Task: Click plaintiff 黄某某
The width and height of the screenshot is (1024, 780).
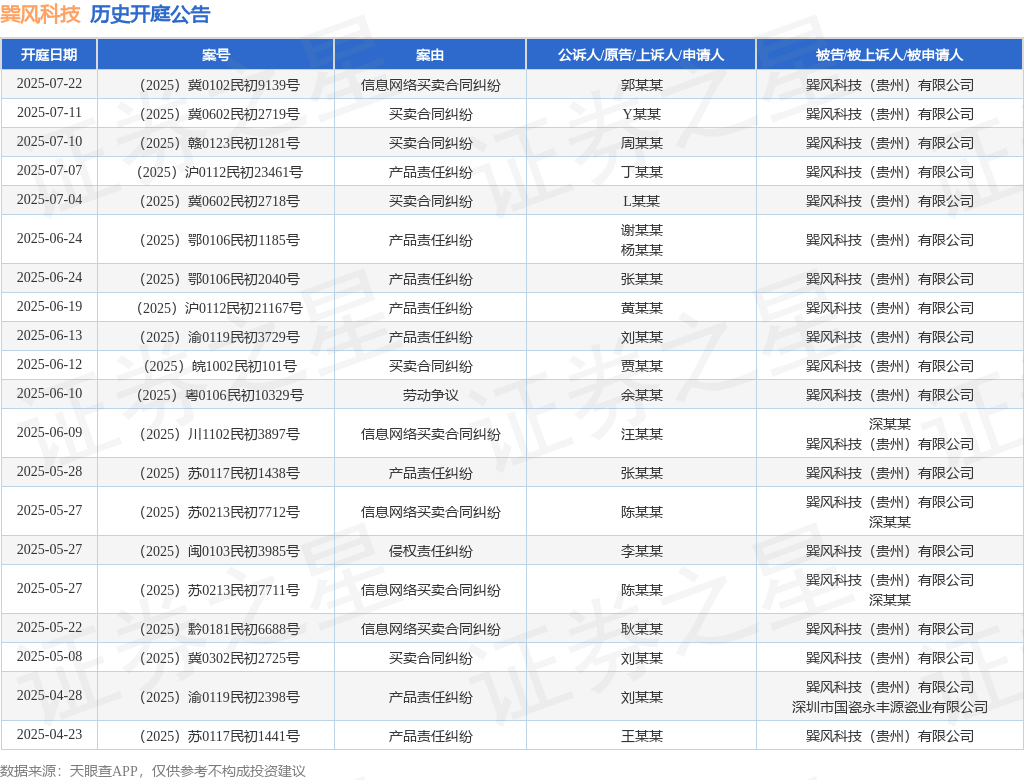Action: (641, 308)
